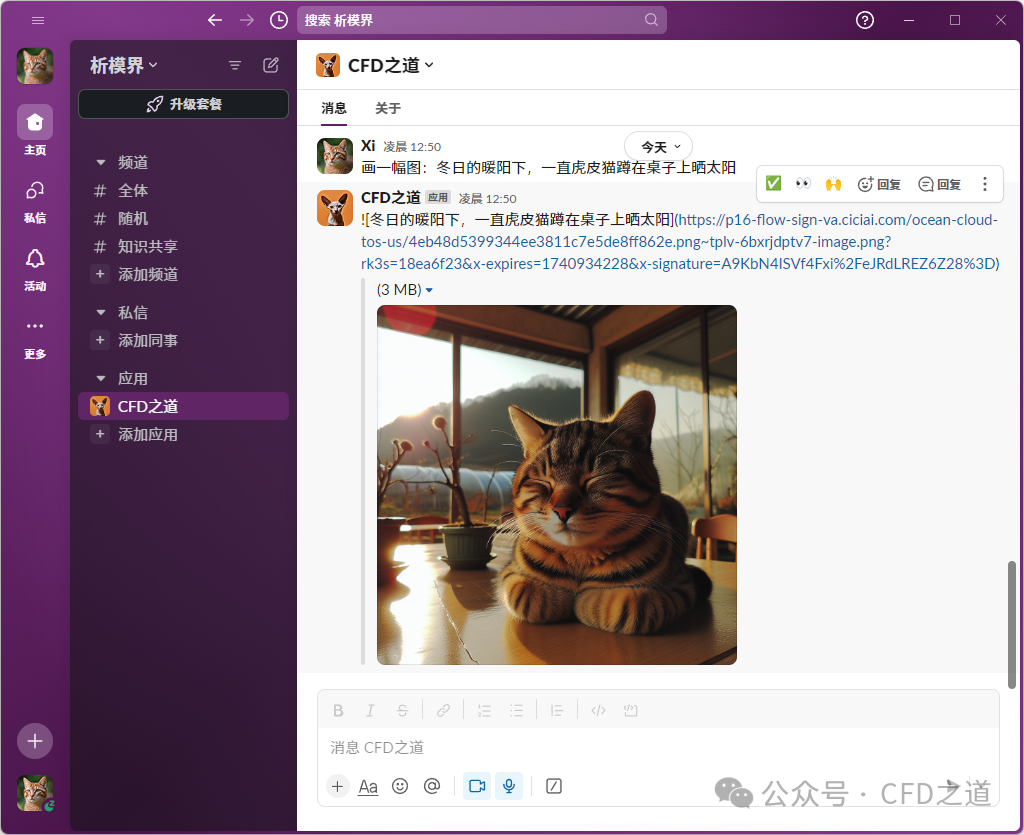Viewport: 1024px width, 835px height.
Task: Focus the 搜索 析模界 search field
Action: coord(482,20)
